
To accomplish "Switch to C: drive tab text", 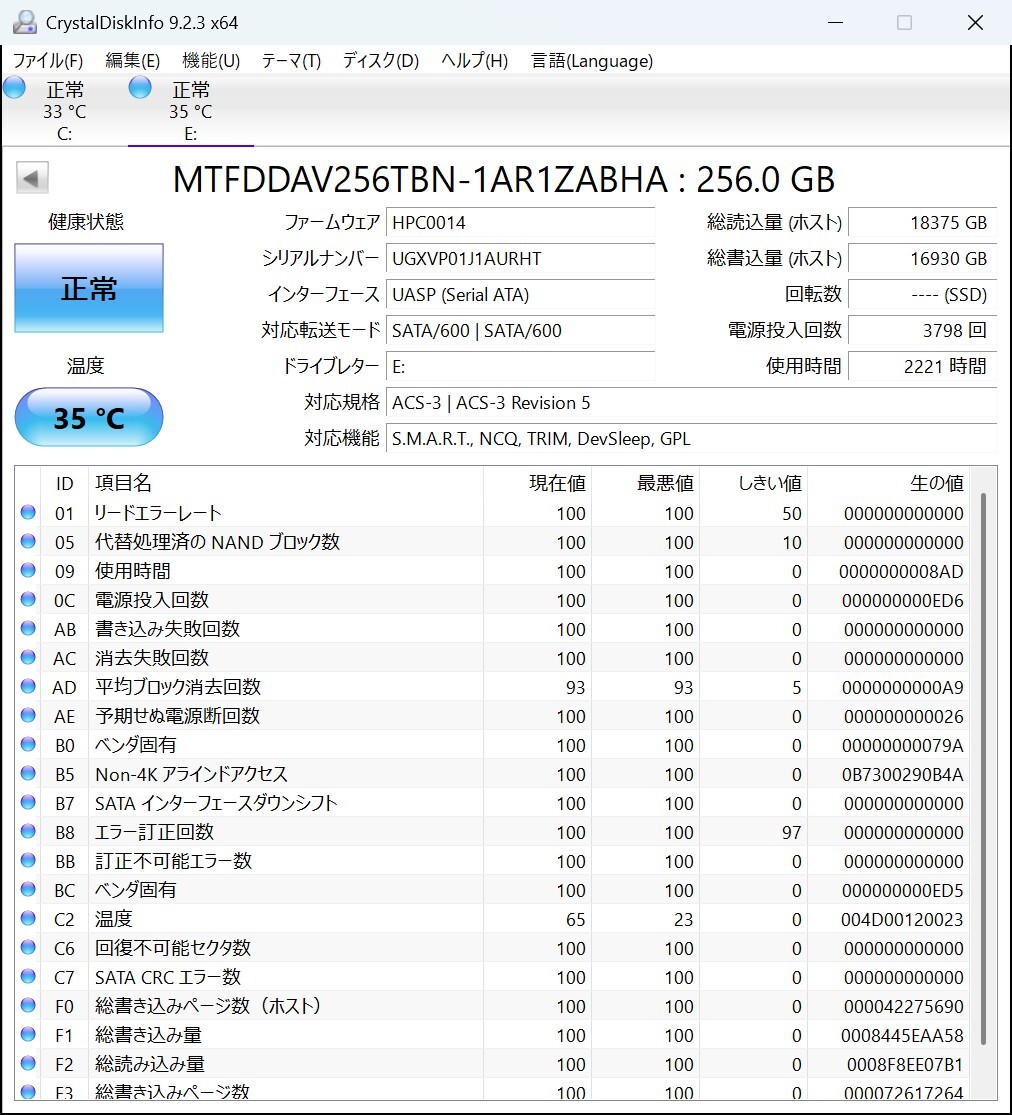I will 65,111.
